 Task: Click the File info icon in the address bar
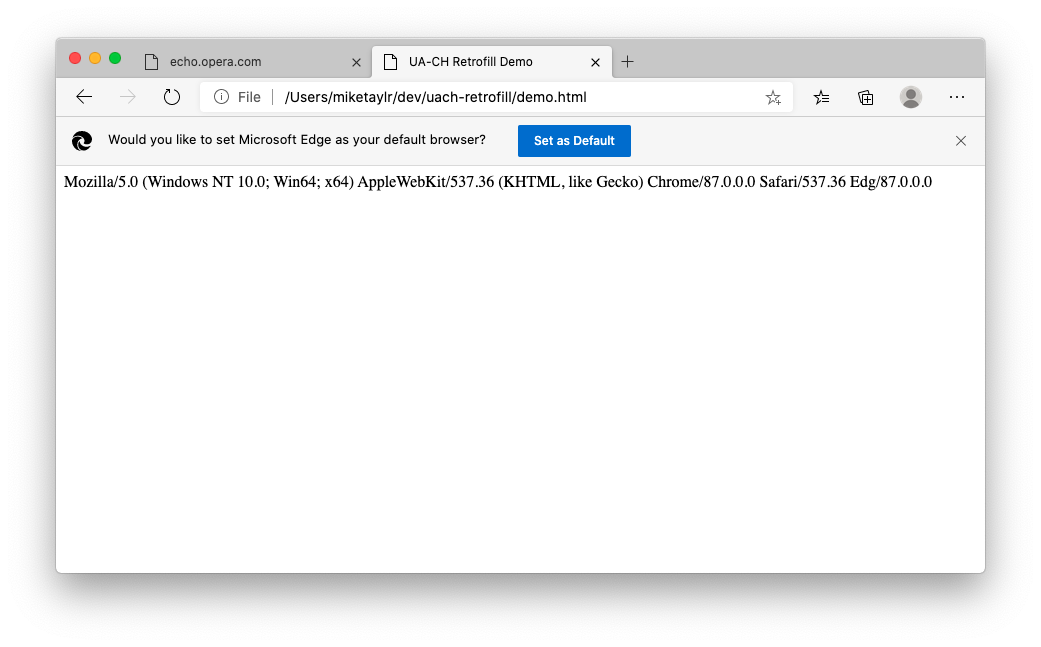pyautogui.click(x=220, y=97)
